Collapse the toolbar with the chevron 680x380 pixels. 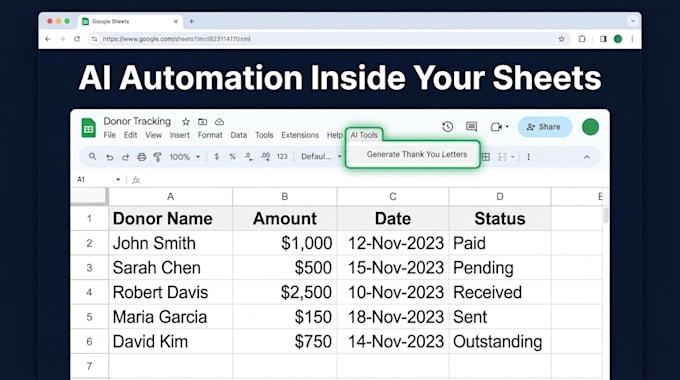pyautogui.click(x=586, y=157)
